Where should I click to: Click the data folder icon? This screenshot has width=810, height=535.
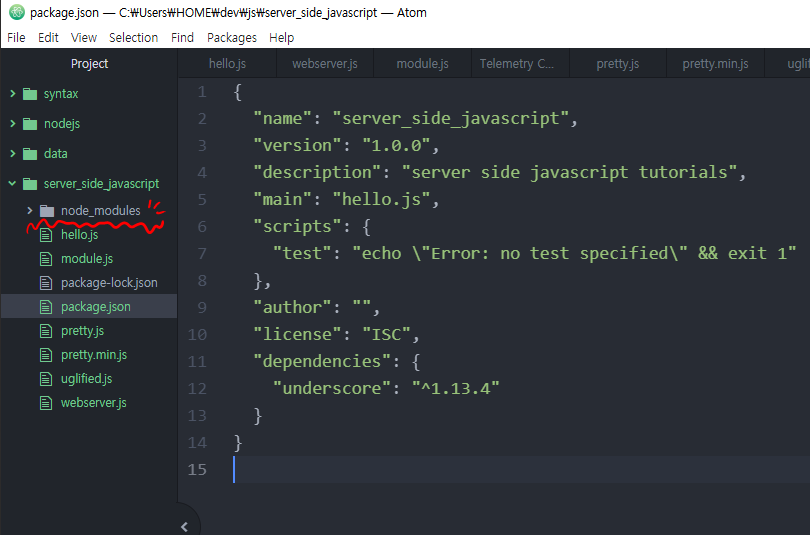coord(30,154)
